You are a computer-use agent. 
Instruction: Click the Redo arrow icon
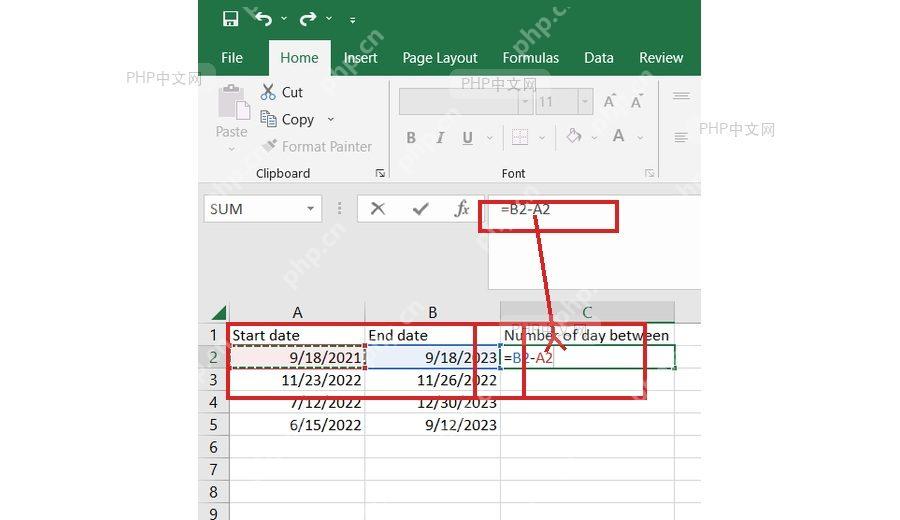(308, 19)
